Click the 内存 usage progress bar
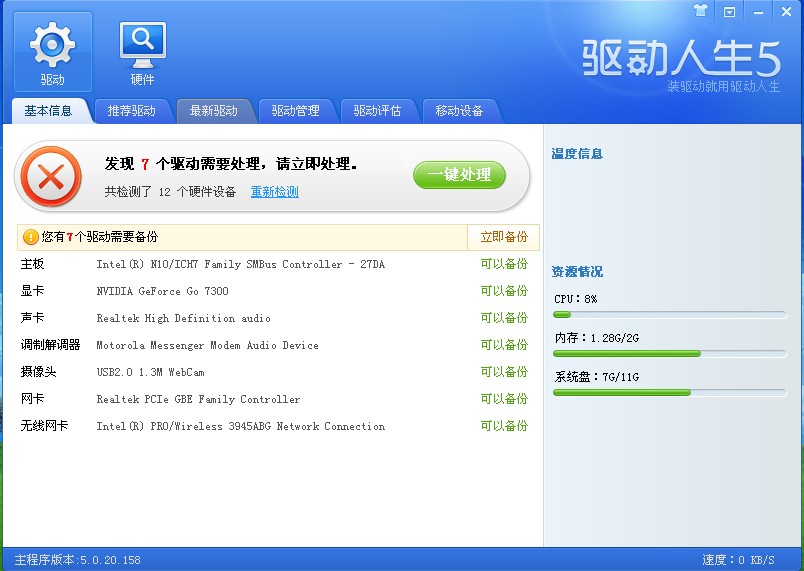 [x=669, y=353]
